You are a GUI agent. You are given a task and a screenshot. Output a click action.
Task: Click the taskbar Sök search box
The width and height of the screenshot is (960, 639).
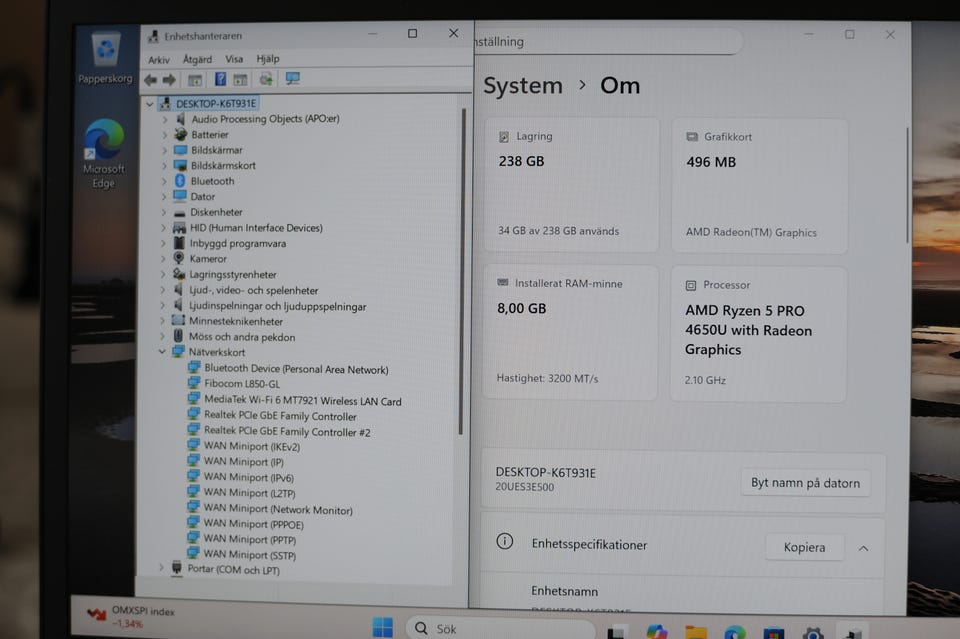[500, 629]
